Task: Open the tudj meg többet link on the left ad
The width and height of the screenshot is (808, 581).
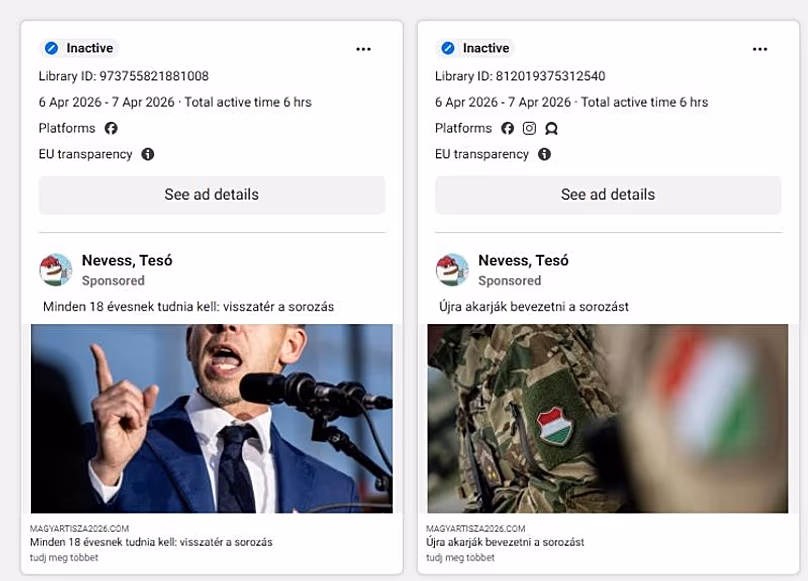Action: point(65,557)
